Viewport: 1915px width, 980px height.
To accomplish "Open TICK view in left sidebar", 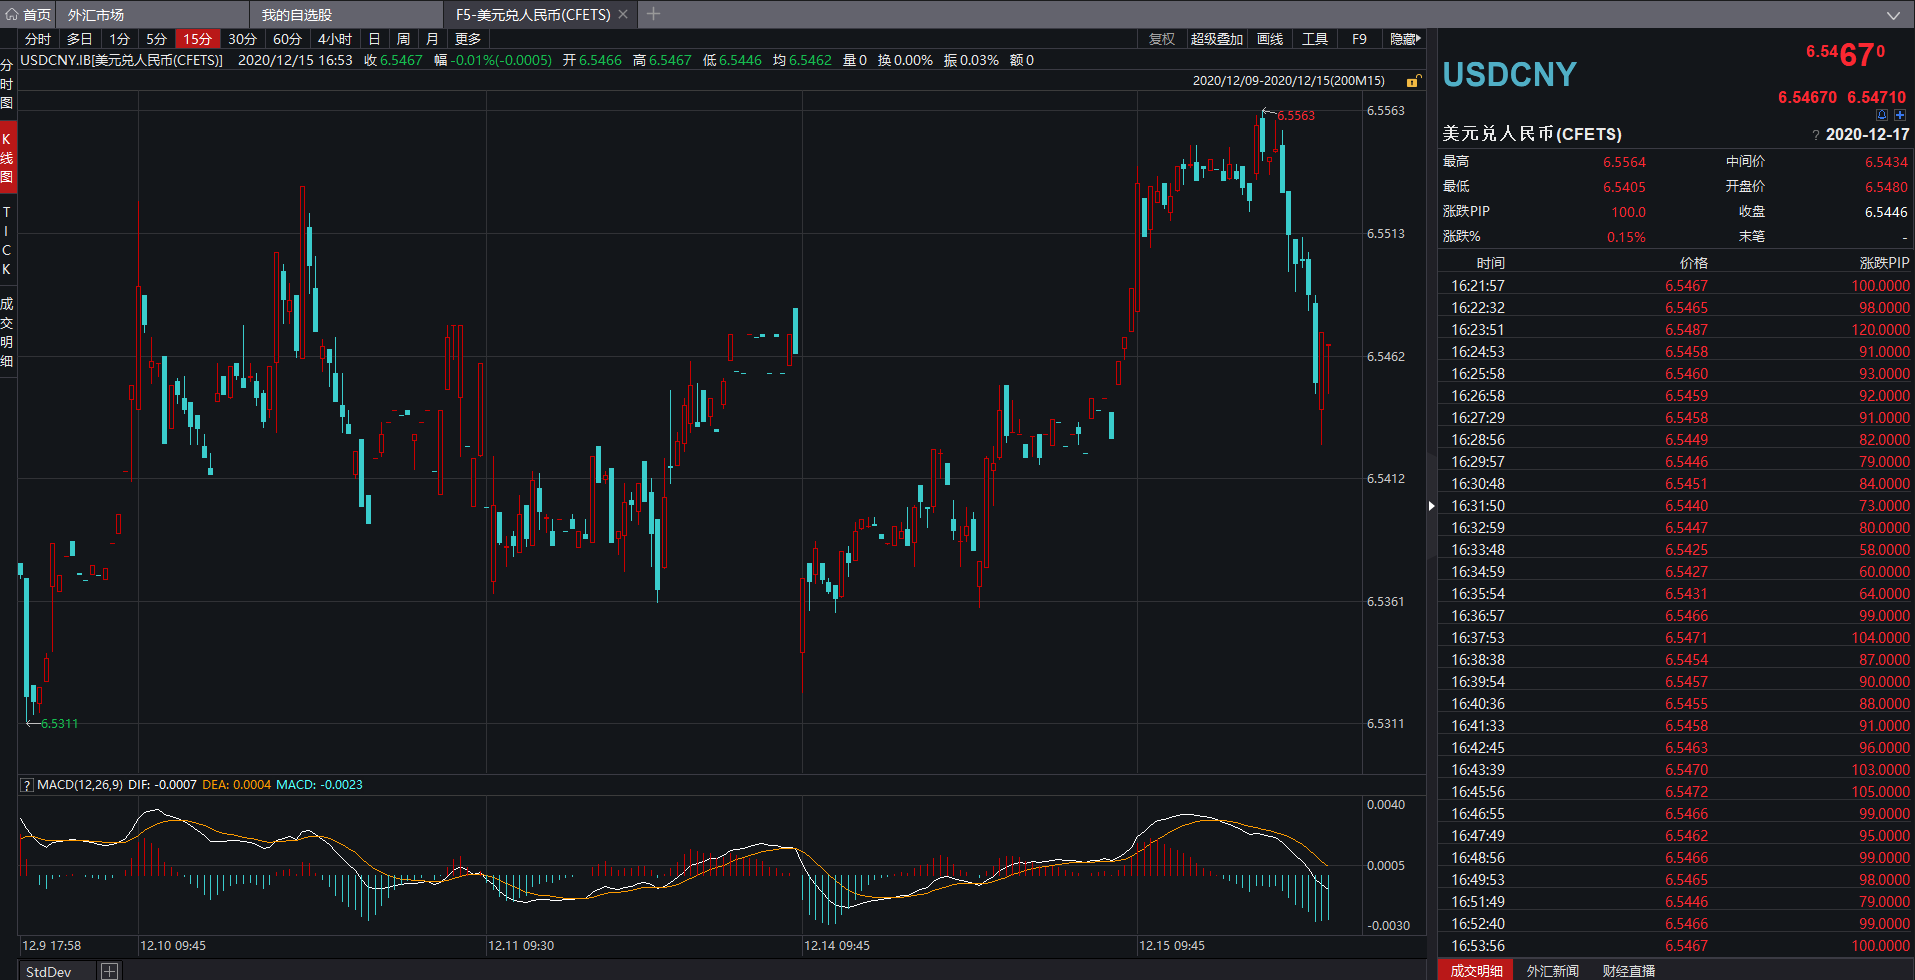I will click(7, 240).
